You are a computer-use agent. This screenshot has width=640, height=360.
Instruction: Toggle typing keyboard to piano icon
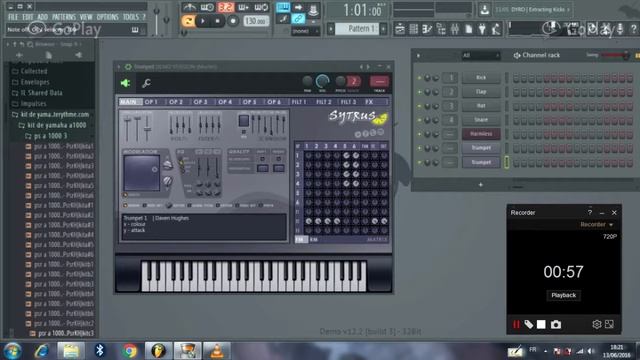pyautogui.click(x=283, y=7)
